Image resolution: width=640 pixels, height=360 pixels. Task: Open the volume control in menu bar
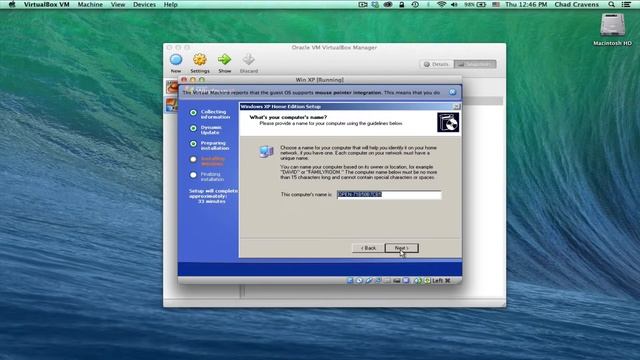click(454, 4)
